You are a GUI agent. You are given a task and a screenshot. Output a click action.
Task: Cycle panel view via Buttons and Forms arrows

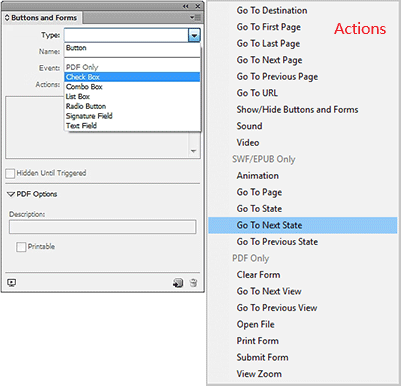7,18
